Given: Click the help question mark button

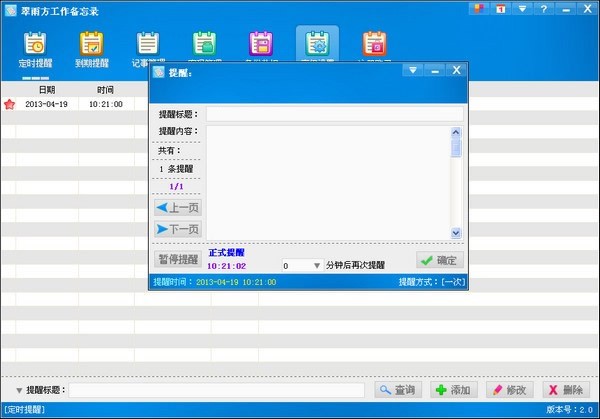Looking at the screenshot, I should 544,8.
